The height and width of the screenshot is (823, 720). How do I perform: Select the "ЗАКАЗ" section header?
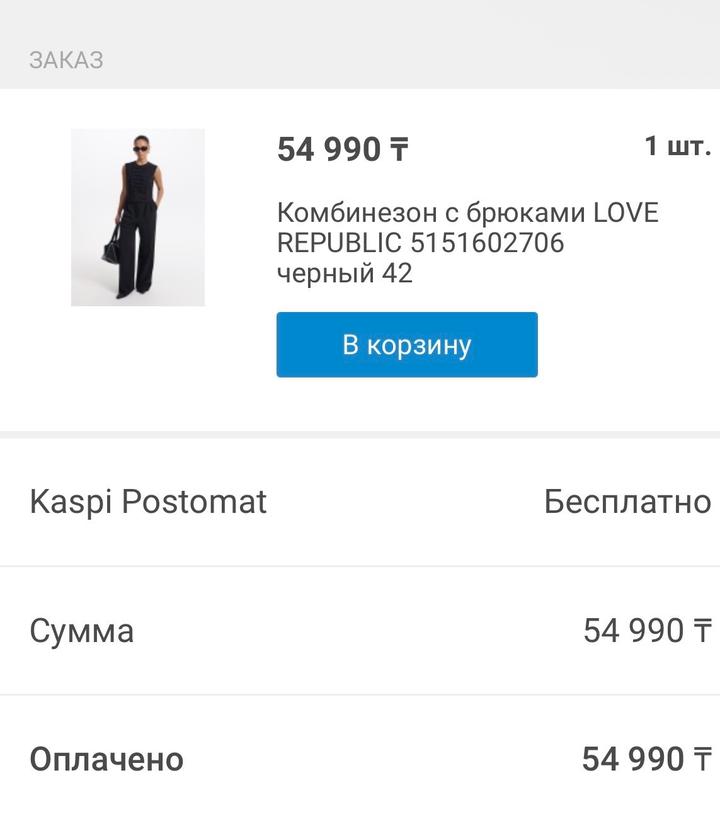(66, 60)
